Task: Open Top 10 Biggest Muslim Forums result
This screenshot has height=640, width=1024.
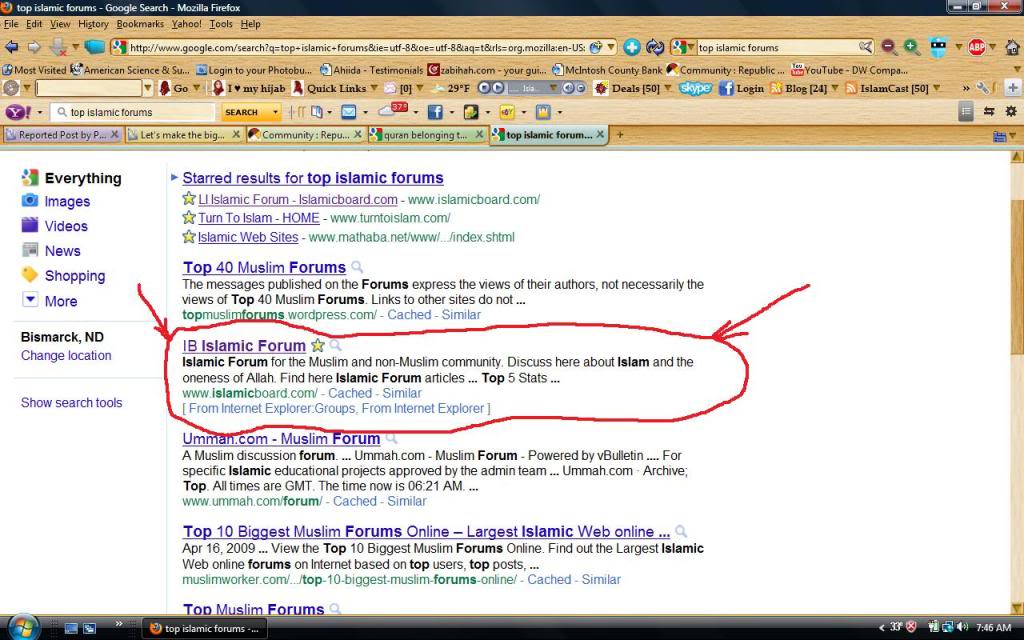Action: pos(426,532)
